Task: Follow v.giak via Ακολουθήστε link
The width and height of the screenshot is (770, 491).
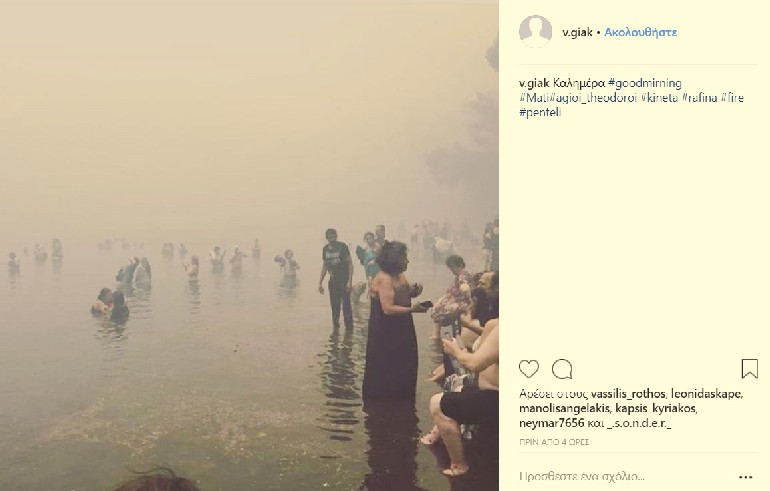Action: [x=640, y=32]
